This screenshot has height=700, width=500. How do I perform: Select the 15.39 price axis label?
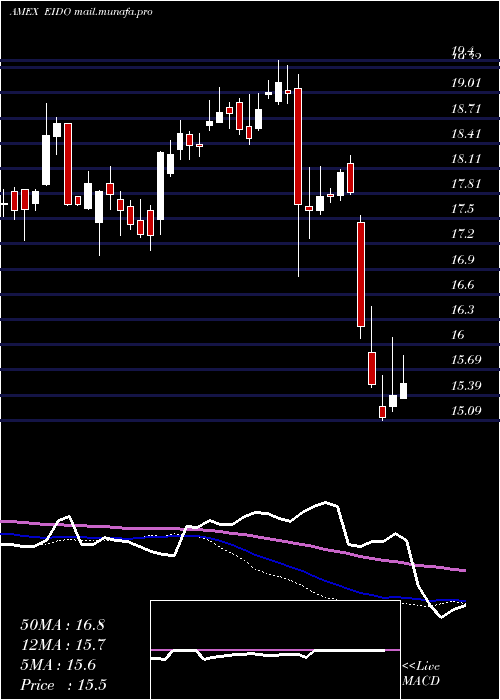[466, 385]
